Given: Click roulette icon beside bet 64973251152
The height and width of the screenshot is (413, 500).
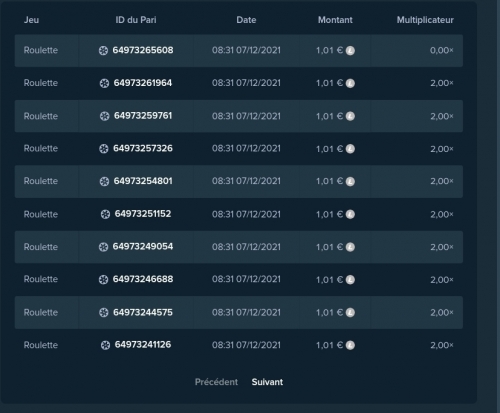Looking at the screenshot, I should [105, 214].
